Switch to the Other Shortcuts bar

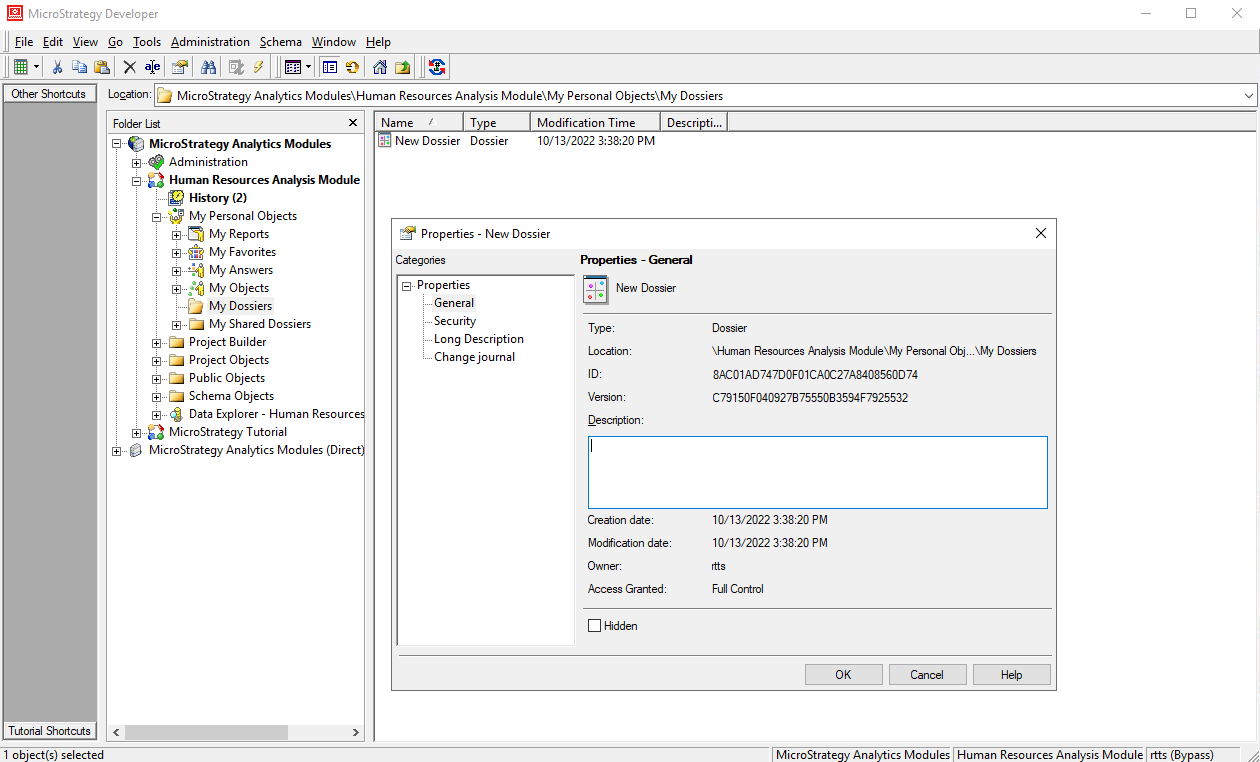(x=49, y=94)
